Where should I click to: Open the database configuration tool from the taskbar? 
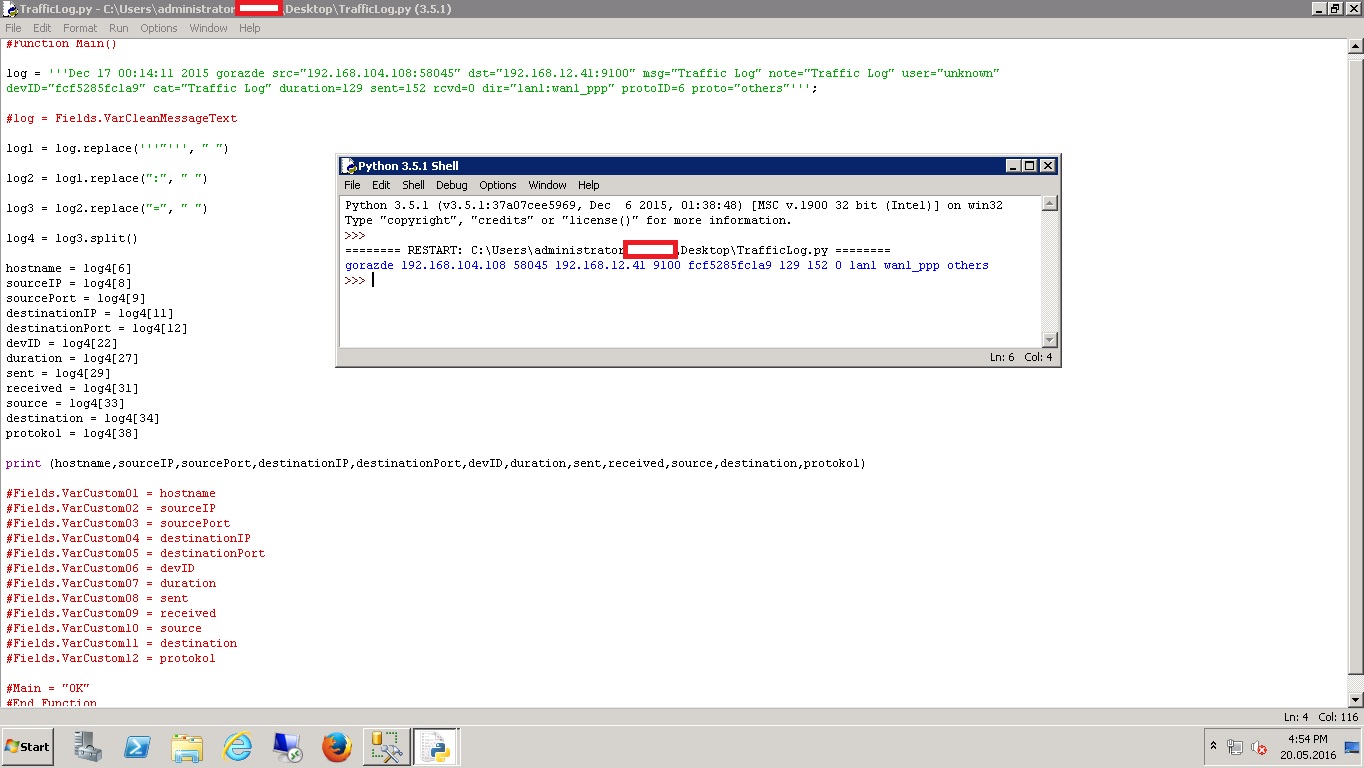coord(387,746)
